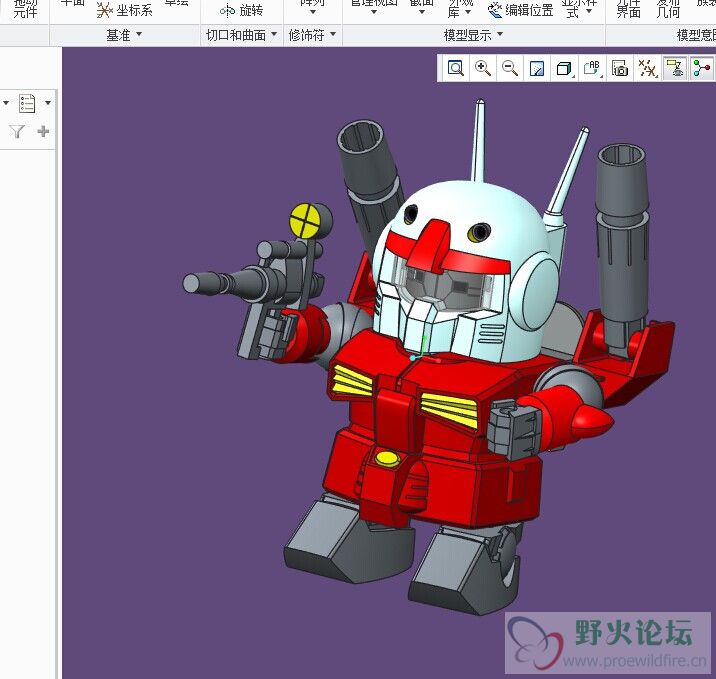The height and width of the screenshot is (679, 716).
Task: Click the 坐标系 coordinate system icon
Action: click(105, 10)
